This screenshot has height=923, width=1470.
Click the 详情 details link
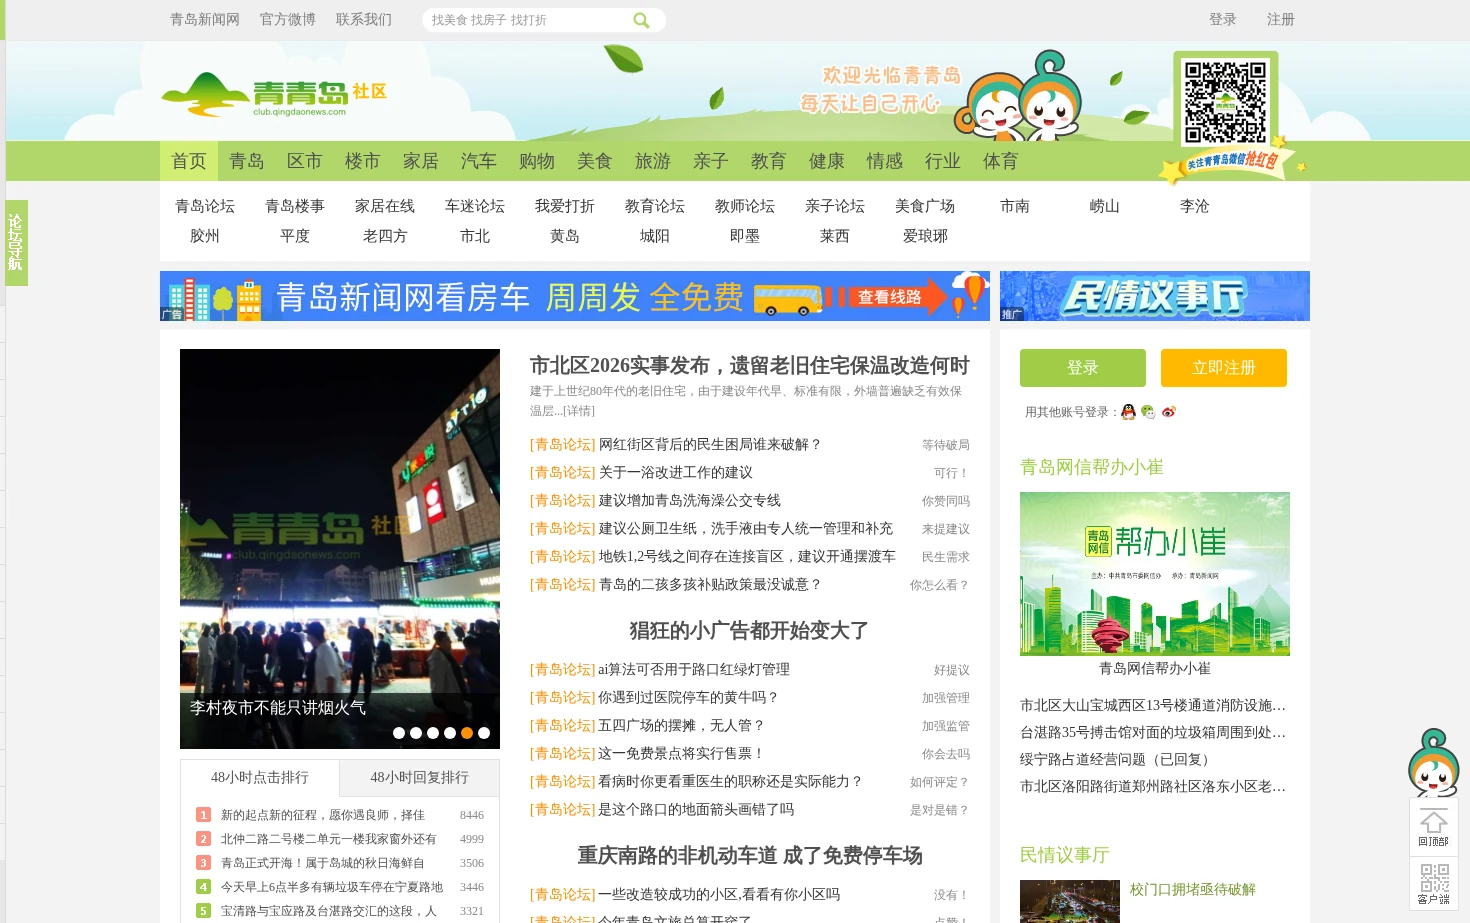[579, 411]
